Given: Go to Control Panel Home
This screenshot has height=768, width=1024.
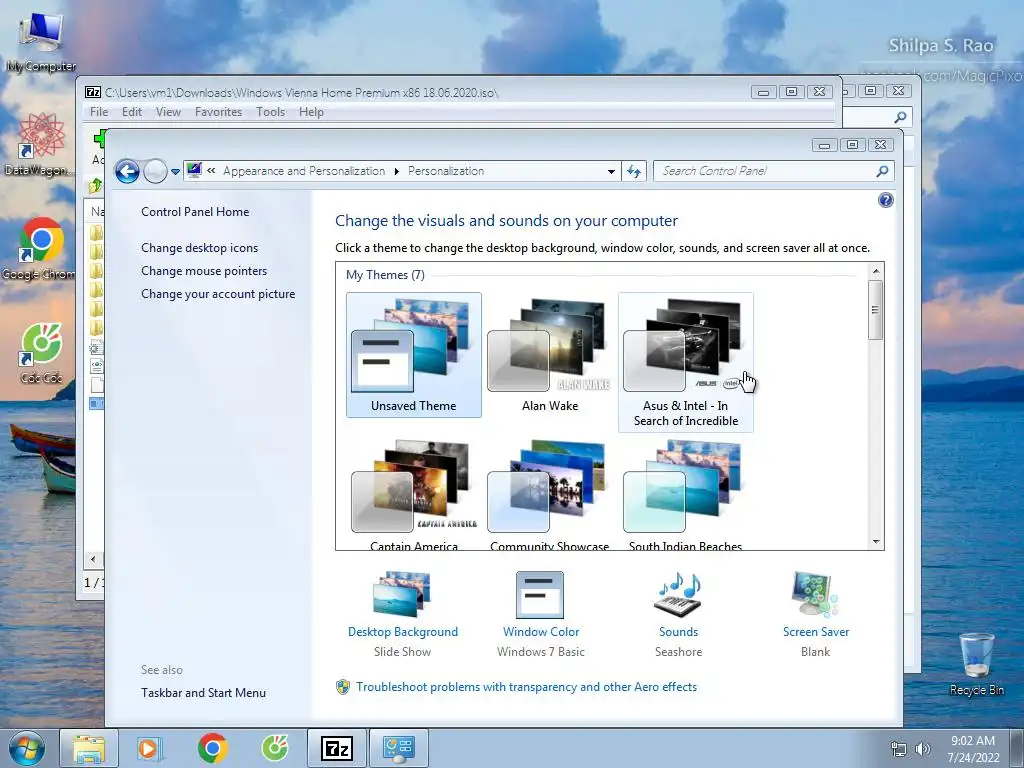Looking at the screenshot, I should click(195, 212).
